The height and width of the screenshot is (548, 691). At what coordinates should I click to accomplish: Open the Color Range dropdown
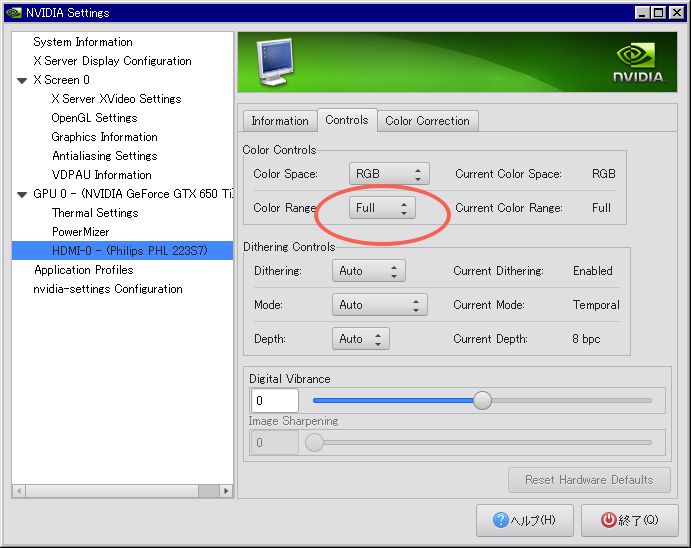382,207
